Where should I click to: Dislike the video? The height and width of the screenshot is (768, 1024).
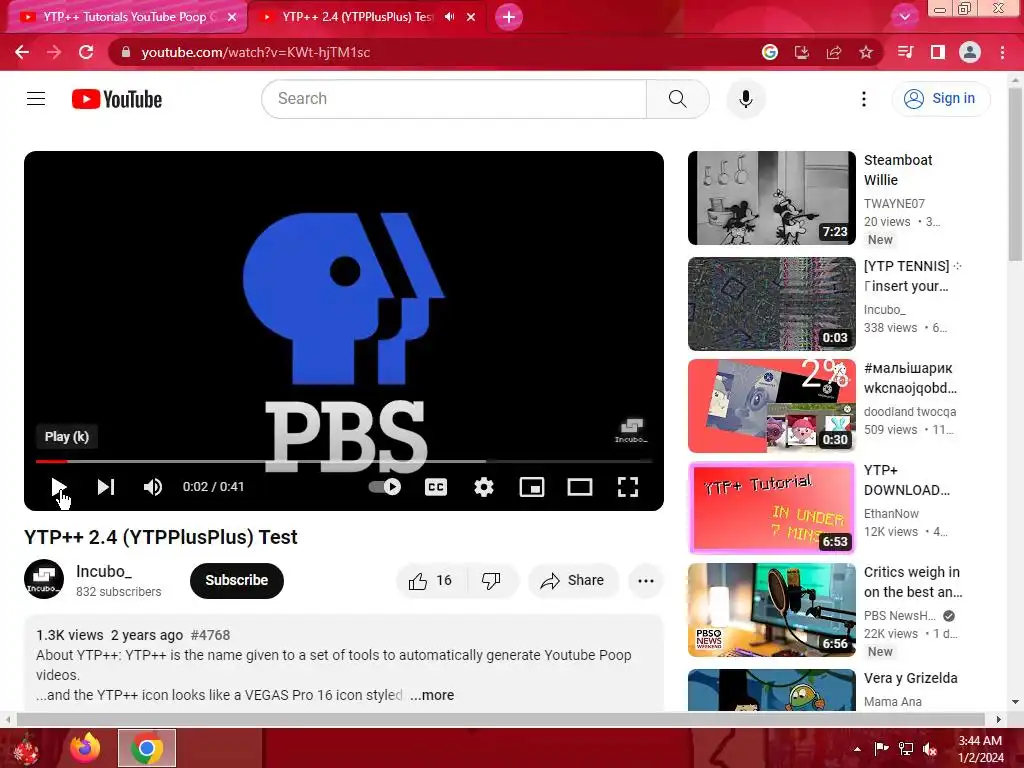(492, 581)
